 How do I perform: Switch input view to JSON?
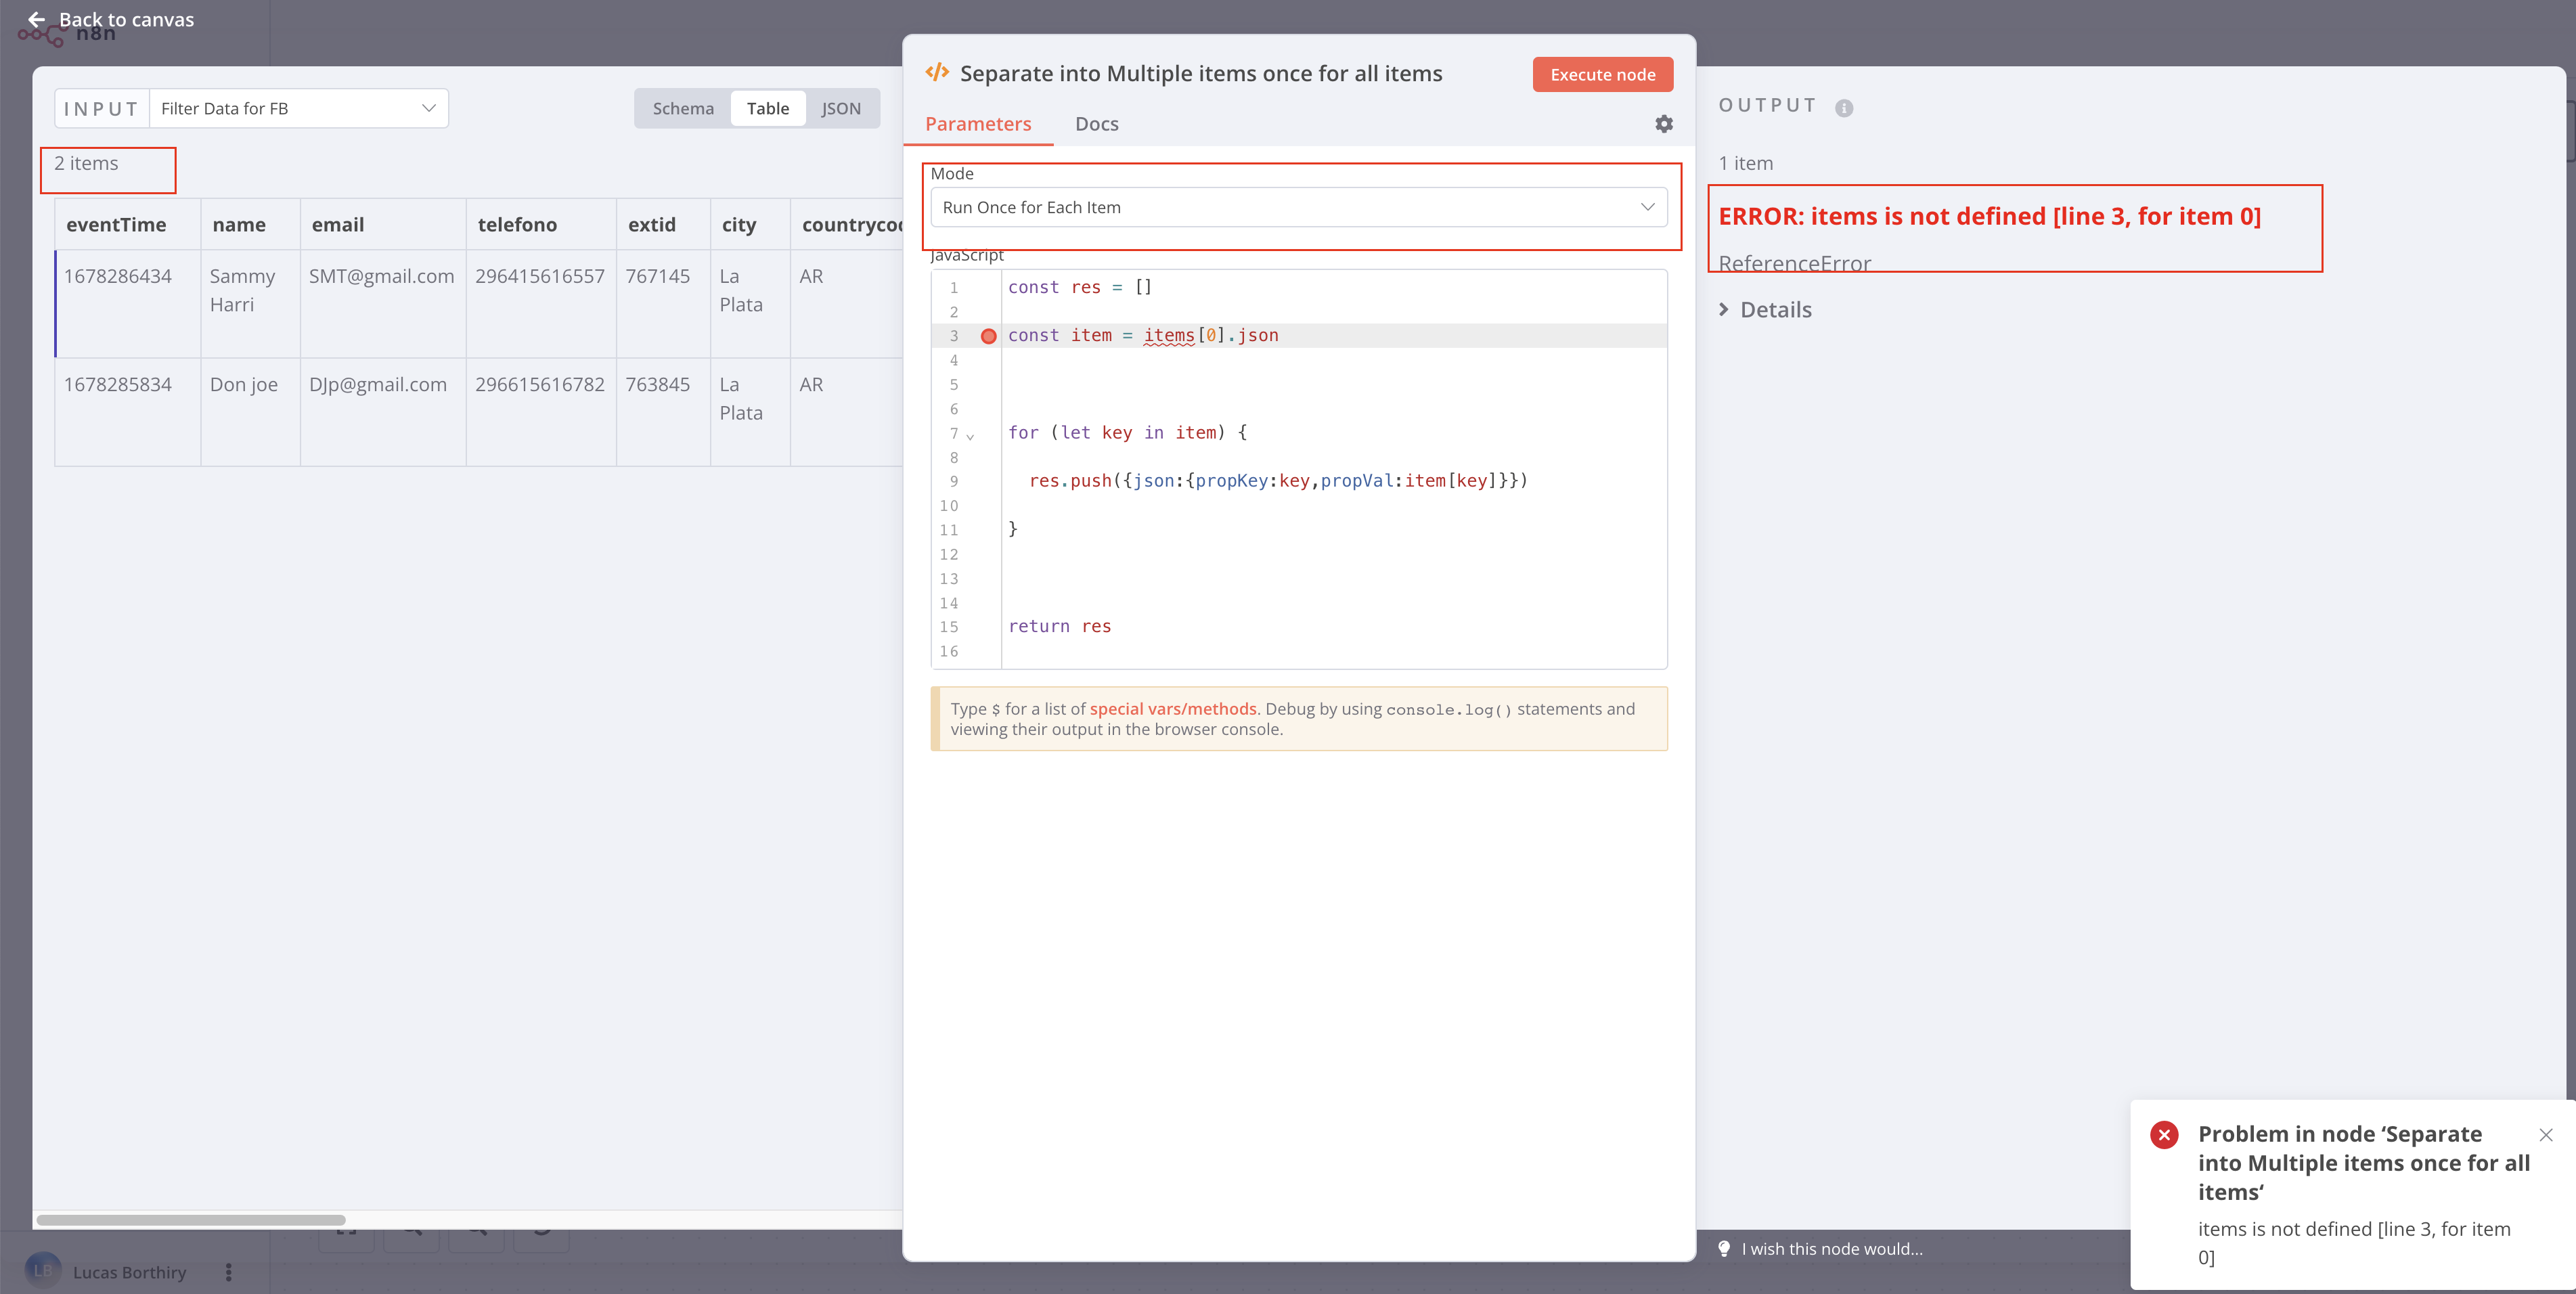(x=840, y=108)
